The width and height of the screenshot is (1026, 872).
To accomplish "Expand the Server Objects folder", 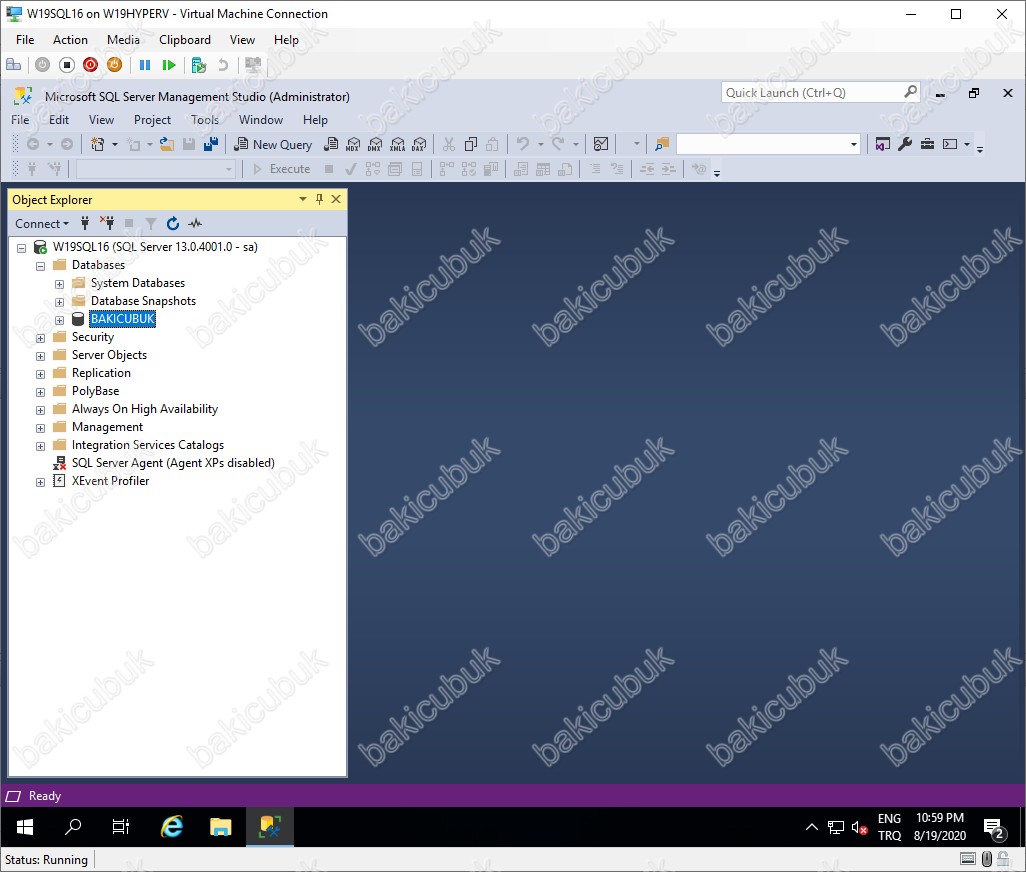I will [x=41, y=356].
